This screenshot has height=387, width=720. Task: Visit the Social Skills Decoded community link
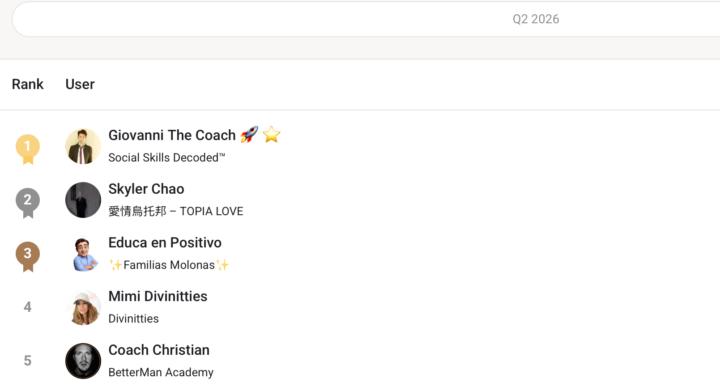[x=167, y=157]
